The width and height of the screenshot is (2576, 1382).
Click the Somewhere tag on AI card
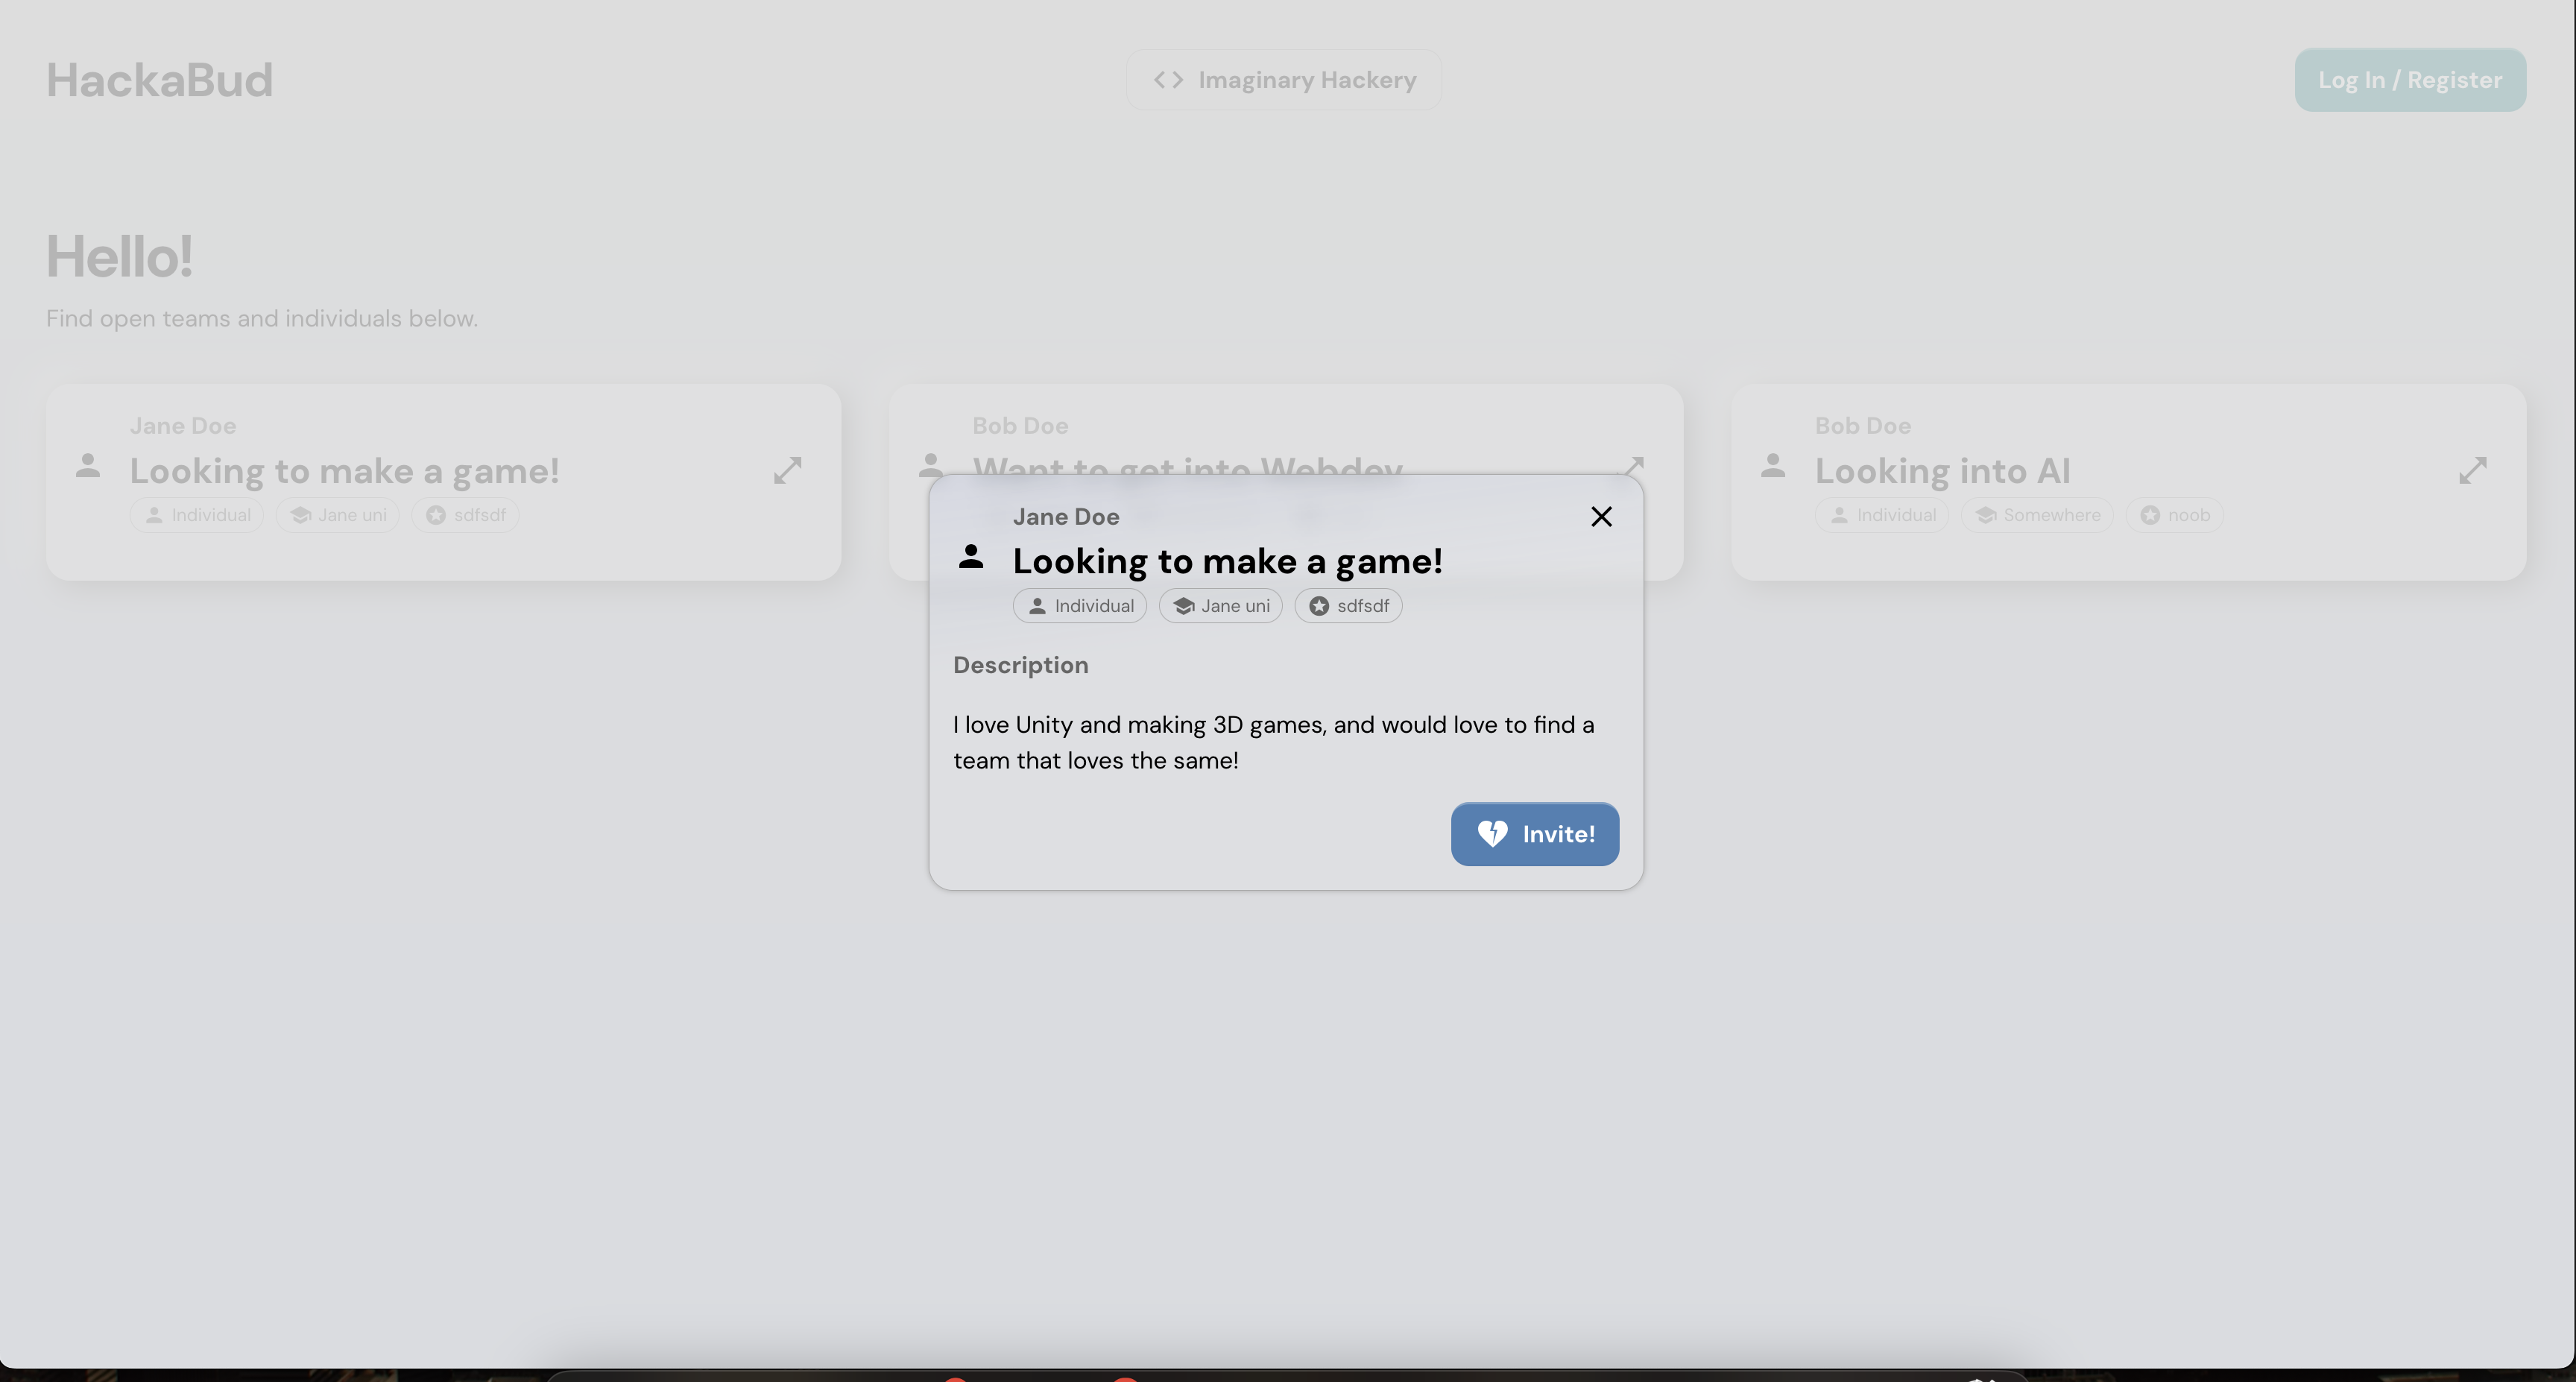[2037, 515]
